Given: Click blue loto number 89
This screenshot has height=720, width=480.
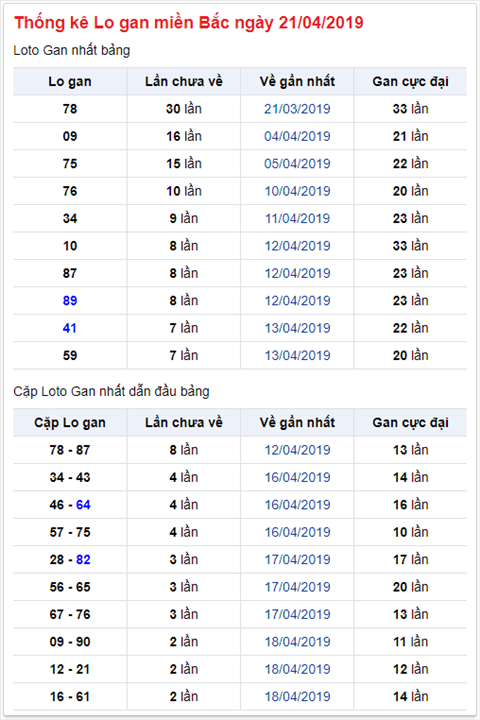Looking at the screenshot, I should point(70,301).
